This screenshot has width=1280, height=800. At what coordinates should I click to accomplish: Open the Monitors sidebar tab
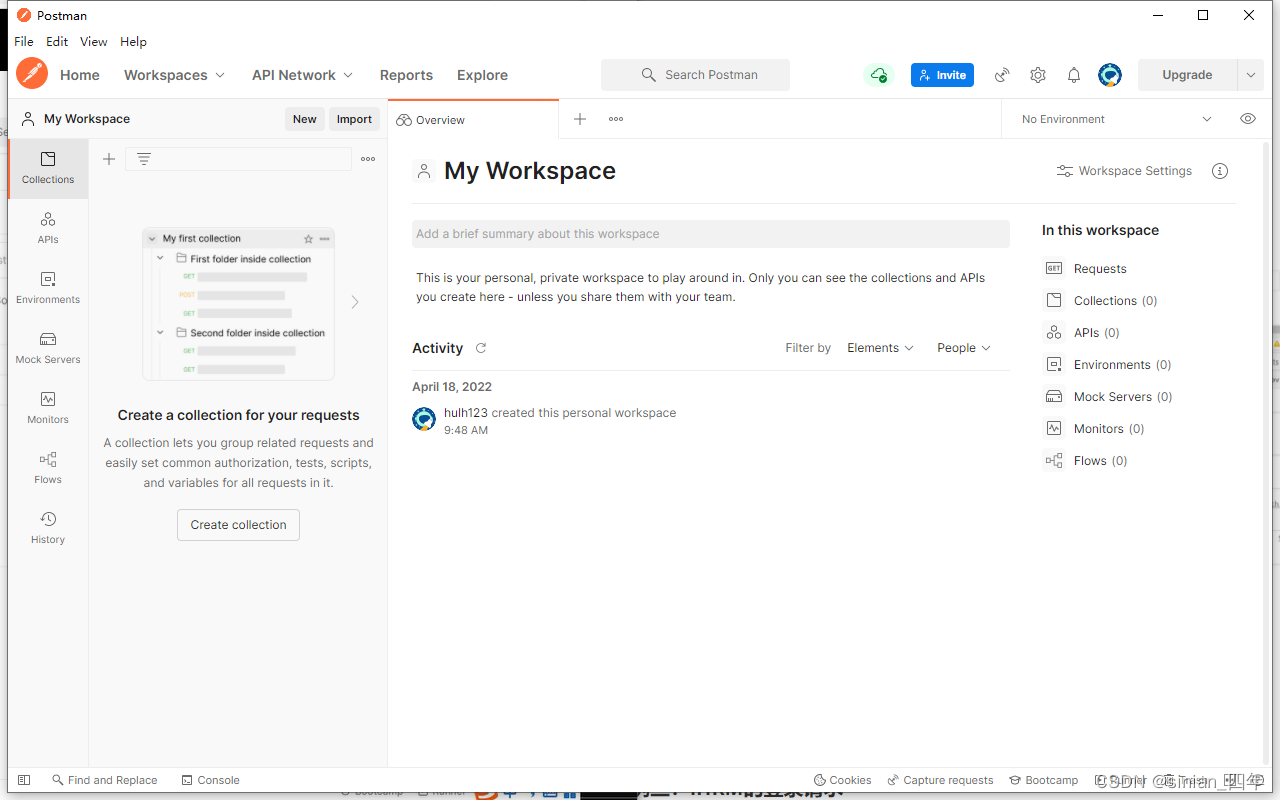[48, 408]
